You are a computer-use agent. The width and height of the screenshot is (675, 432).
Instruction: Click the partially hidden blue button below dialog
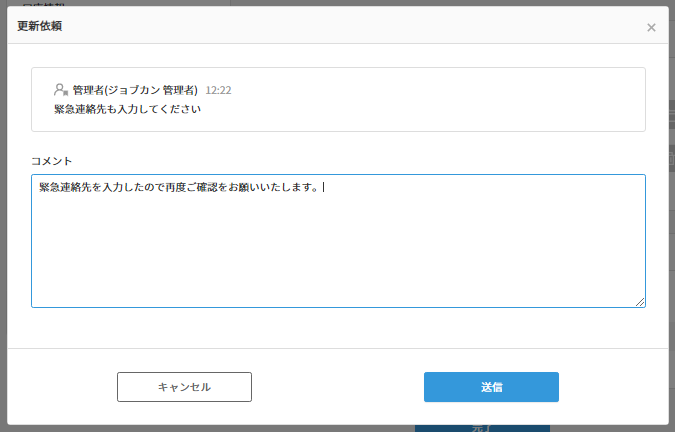480,428
